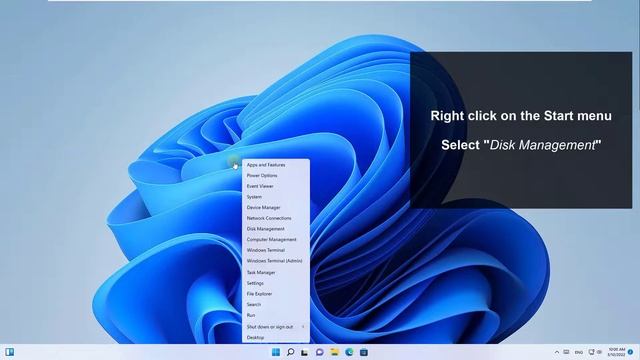Launch the Chat icon on taskbar

tap(320, 352)
